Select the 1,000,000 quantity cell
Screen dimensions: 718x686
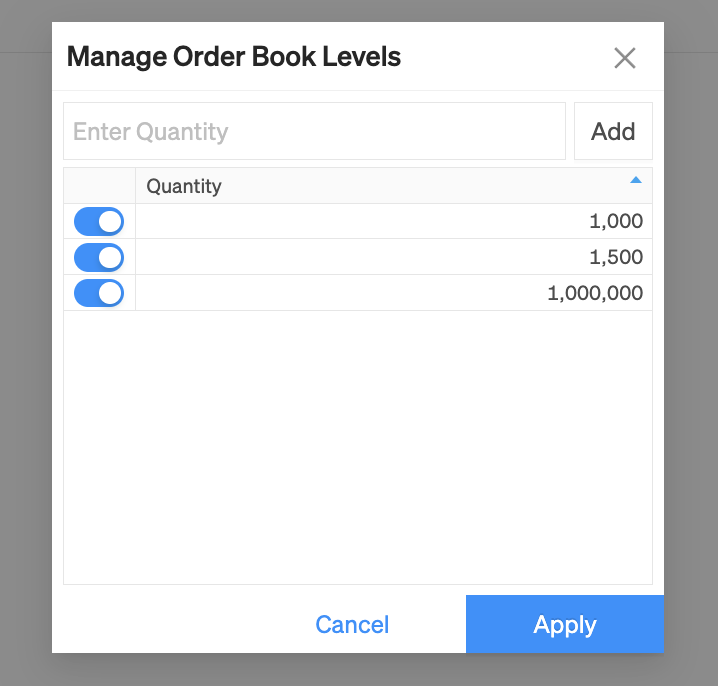[x=394, y=293]
